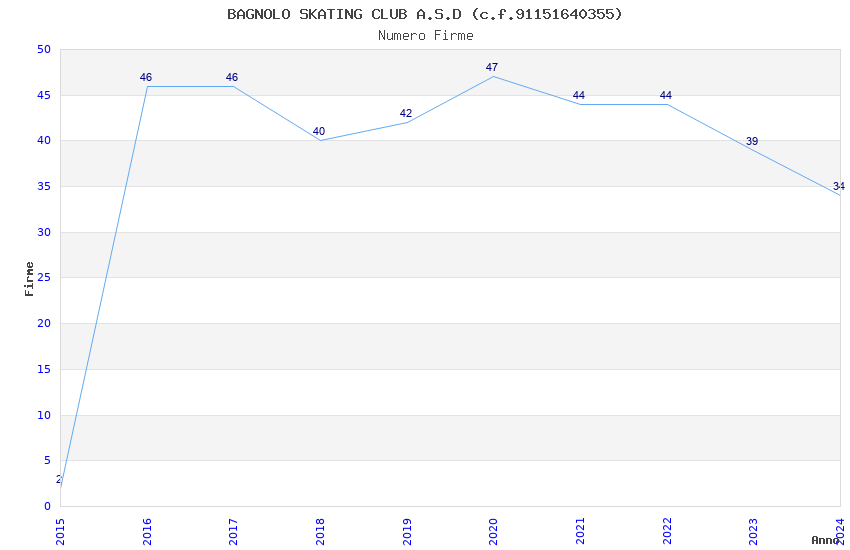The height and width of the screenshot is (550, 850).
Task: Click the data label 44 above 2022
Action: pos(666,95)
